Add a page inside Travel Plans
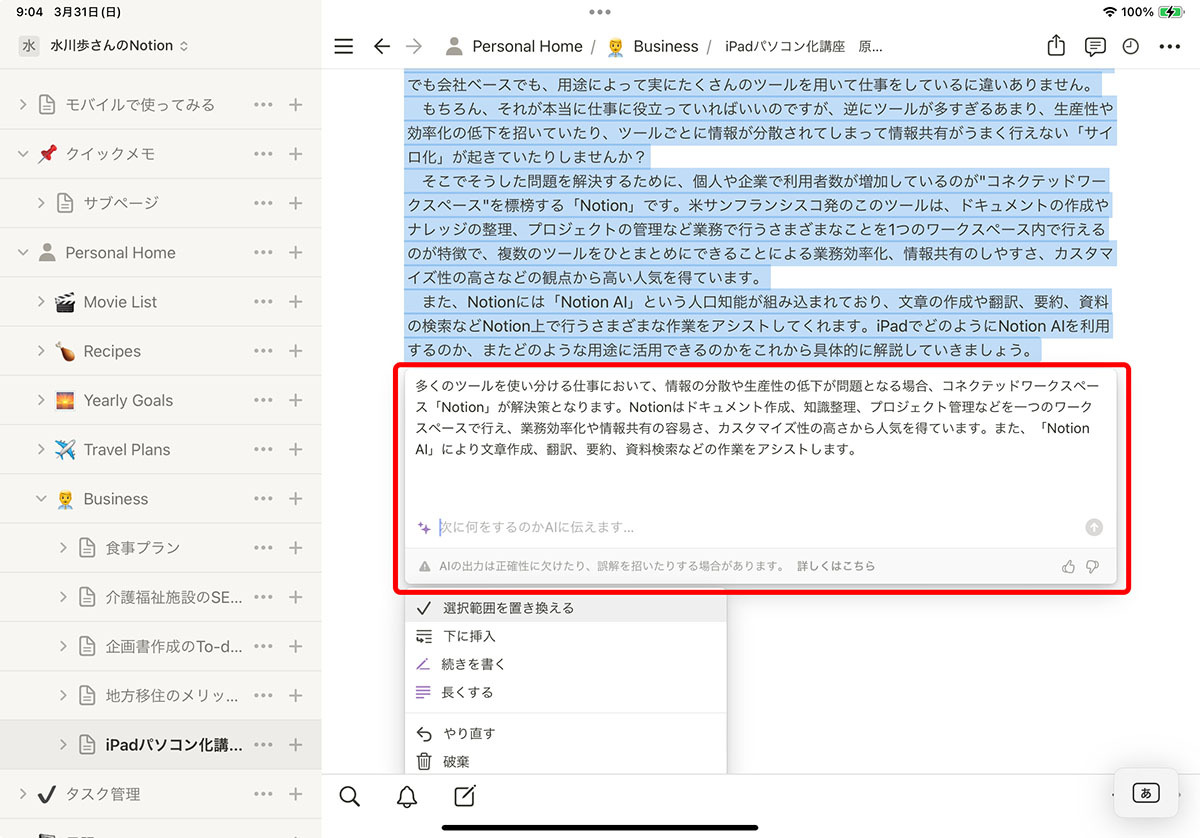 pyautogui.click(x=296, y=449)
